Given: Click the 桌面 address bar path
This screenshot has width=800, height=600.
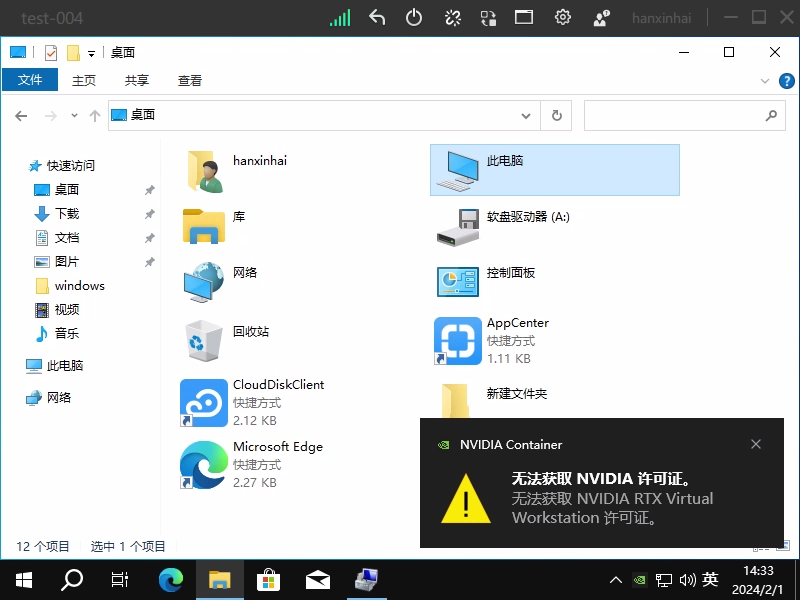Looking at the screenshot, I should [x=143, y=115].
